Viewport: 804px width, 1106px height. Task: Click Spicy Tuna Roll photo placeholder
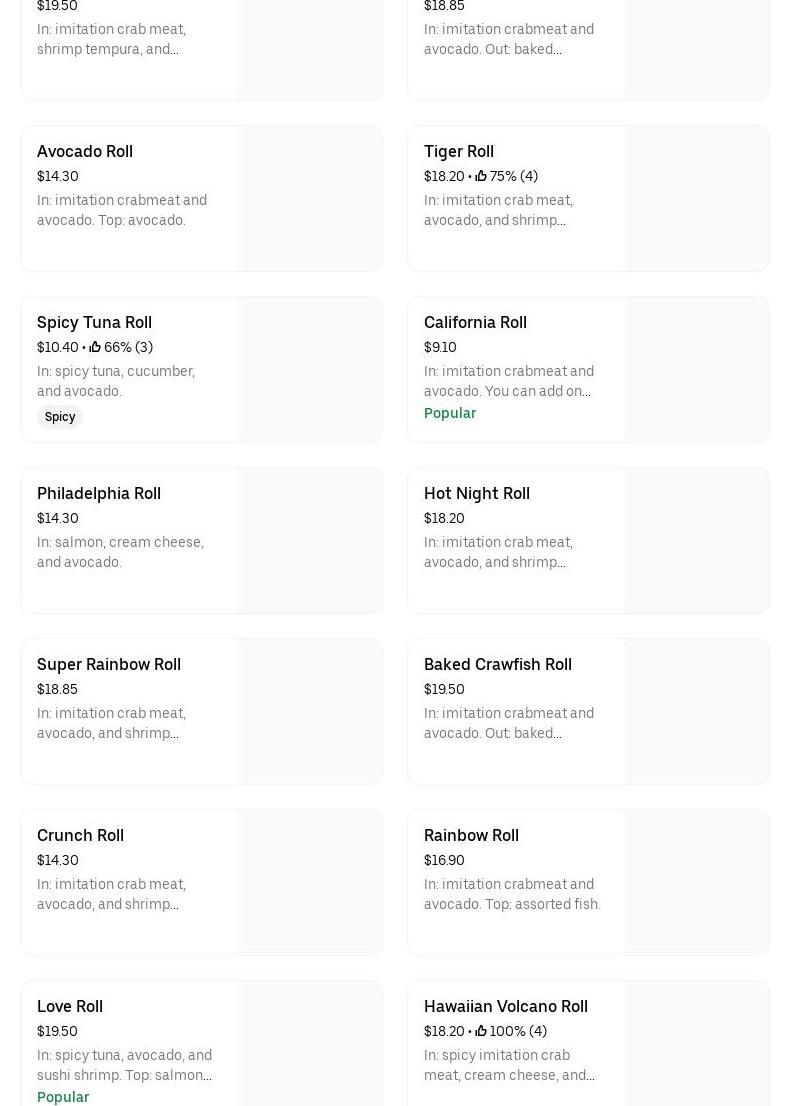click(309, 369)
